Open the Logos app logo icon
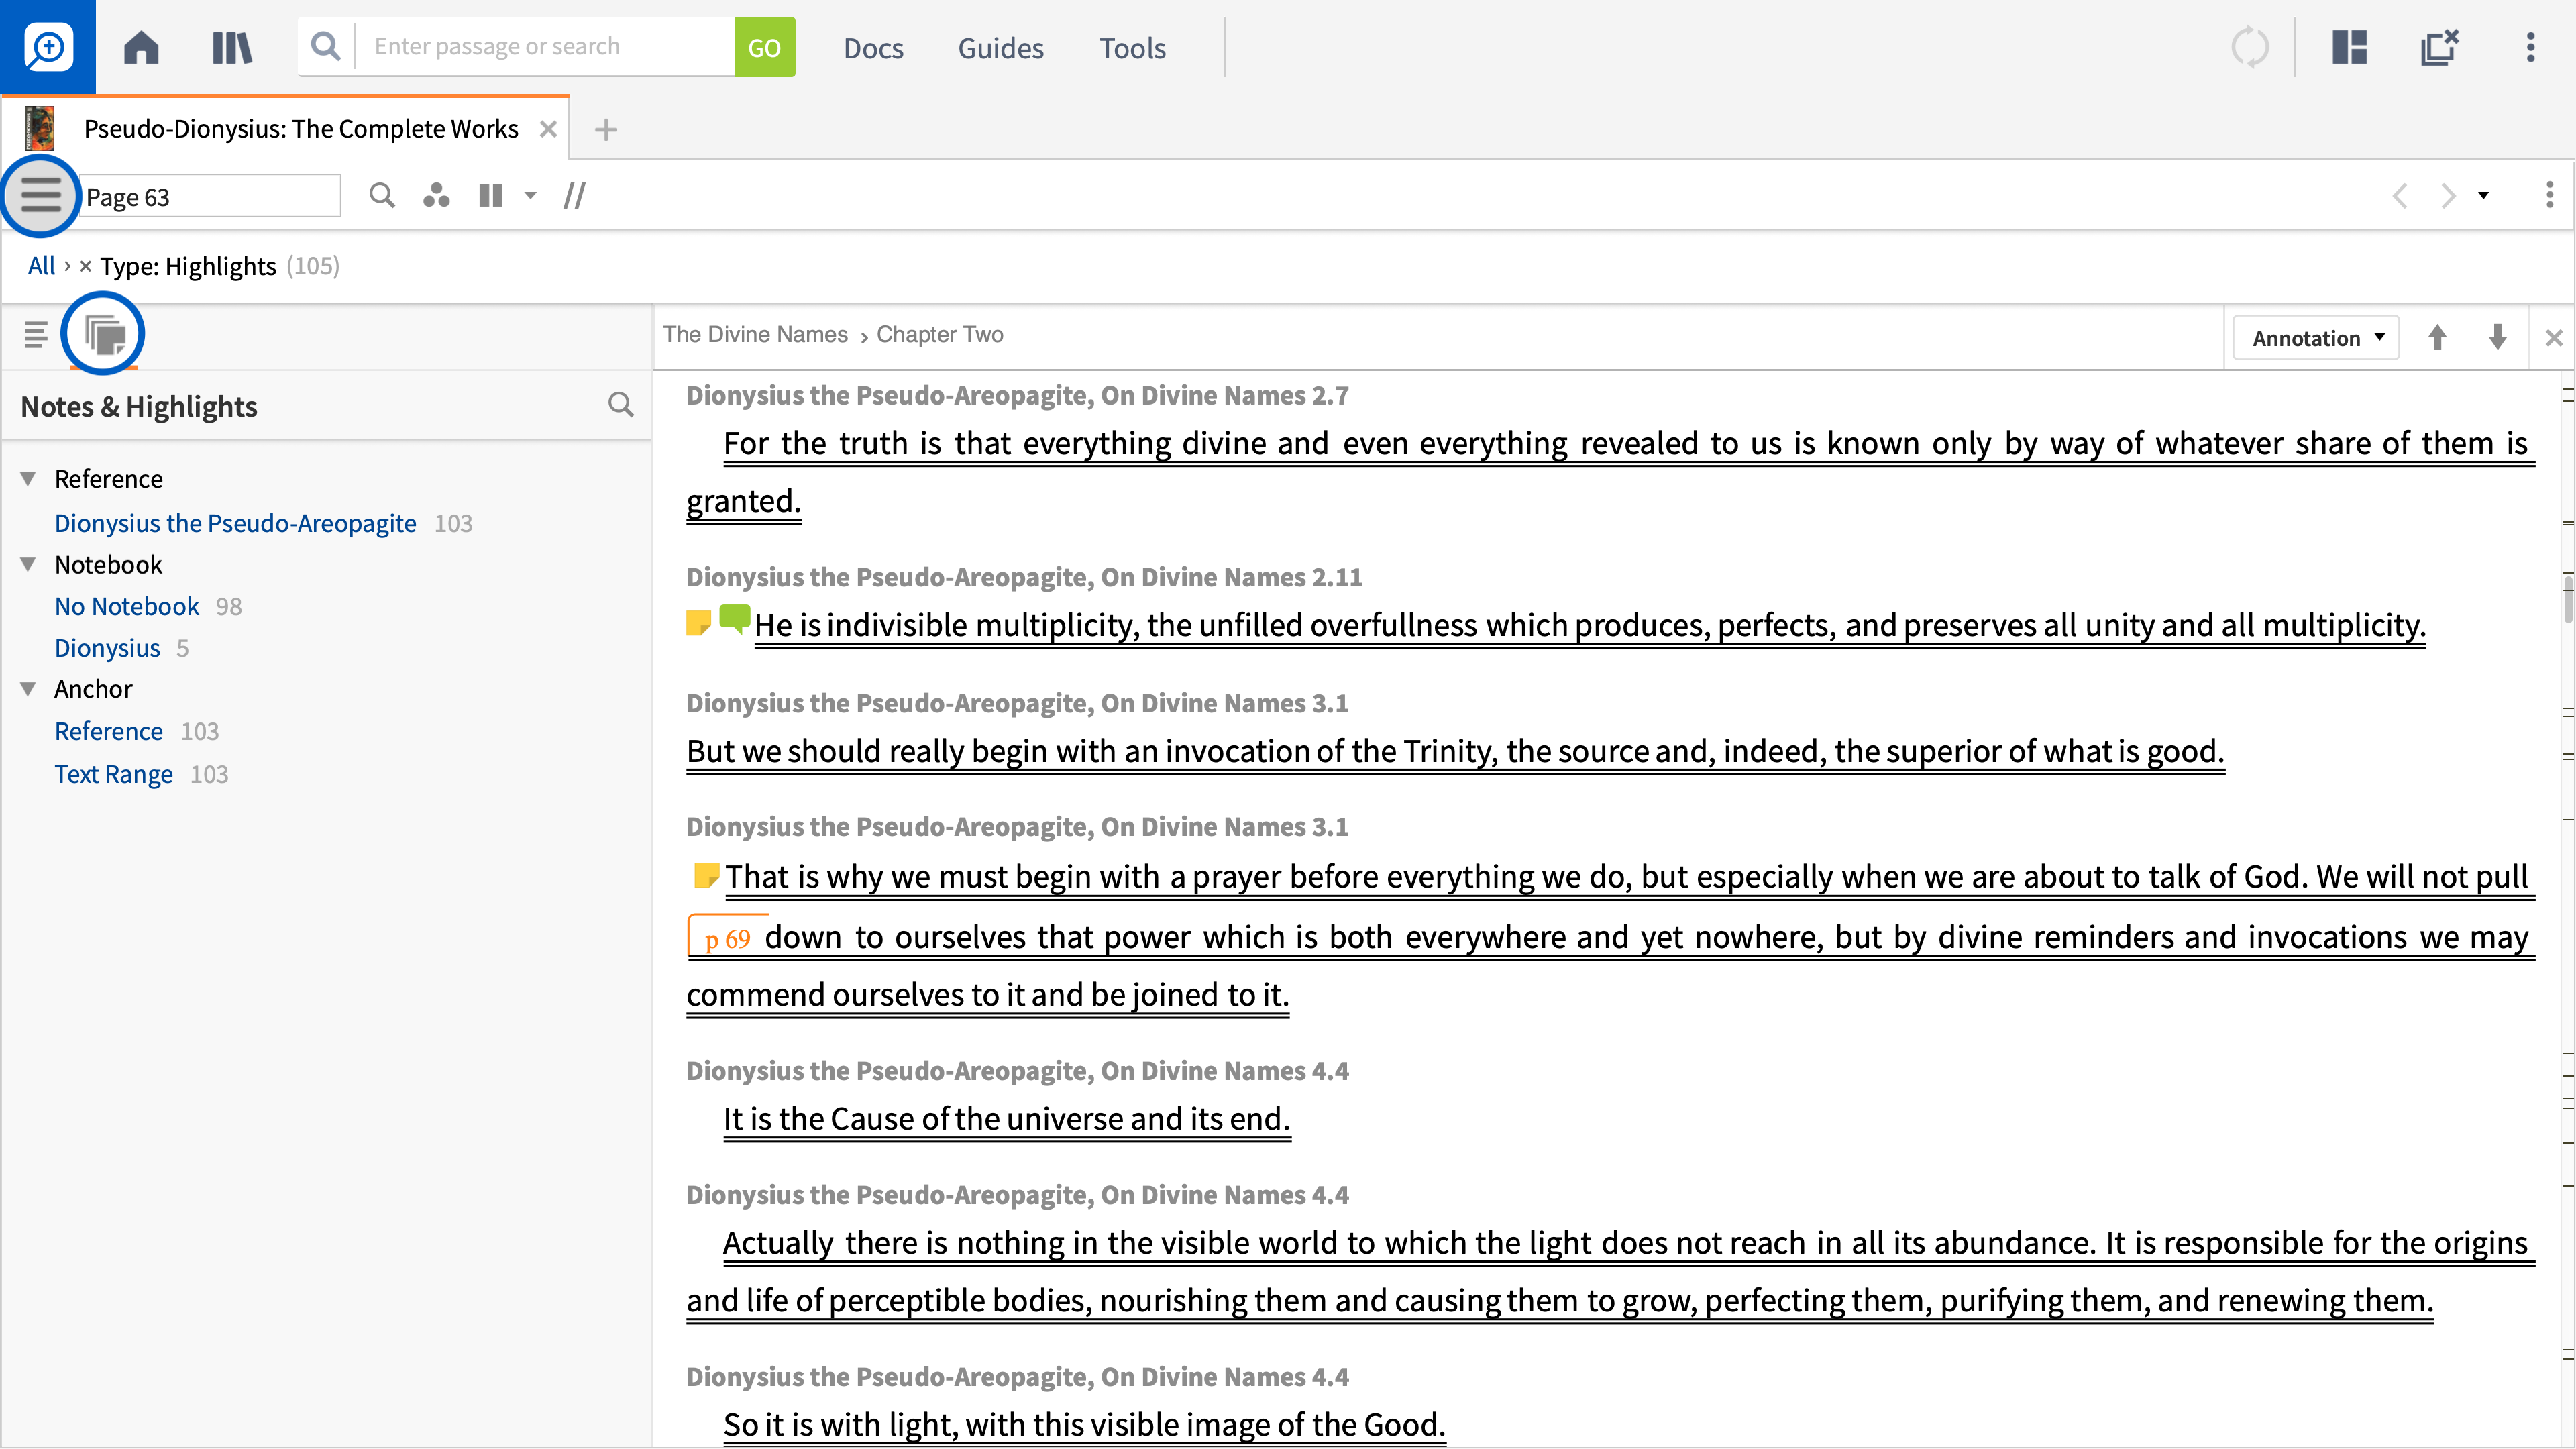Viewport: 2576px width, 1449px height. [48, 47]
